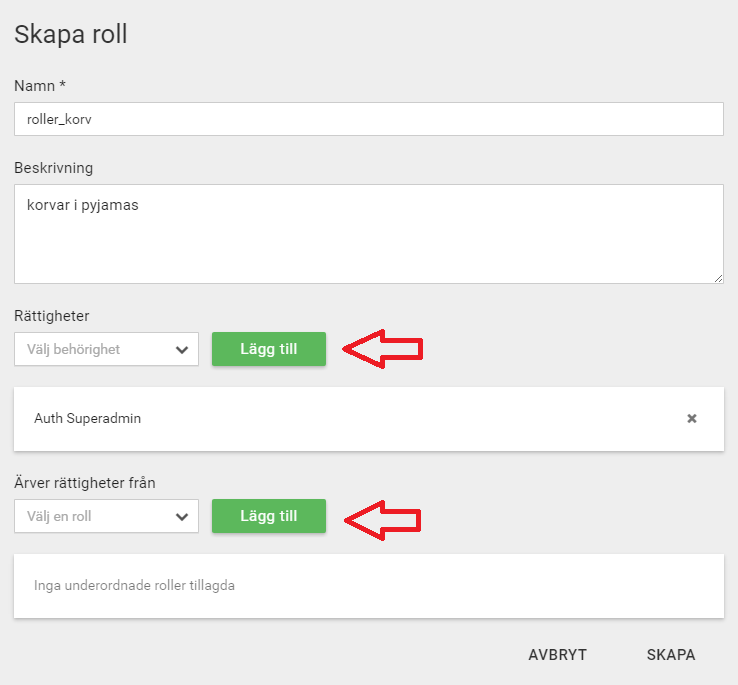Click the Ärver rättigheter från label

tap(85, 483)
